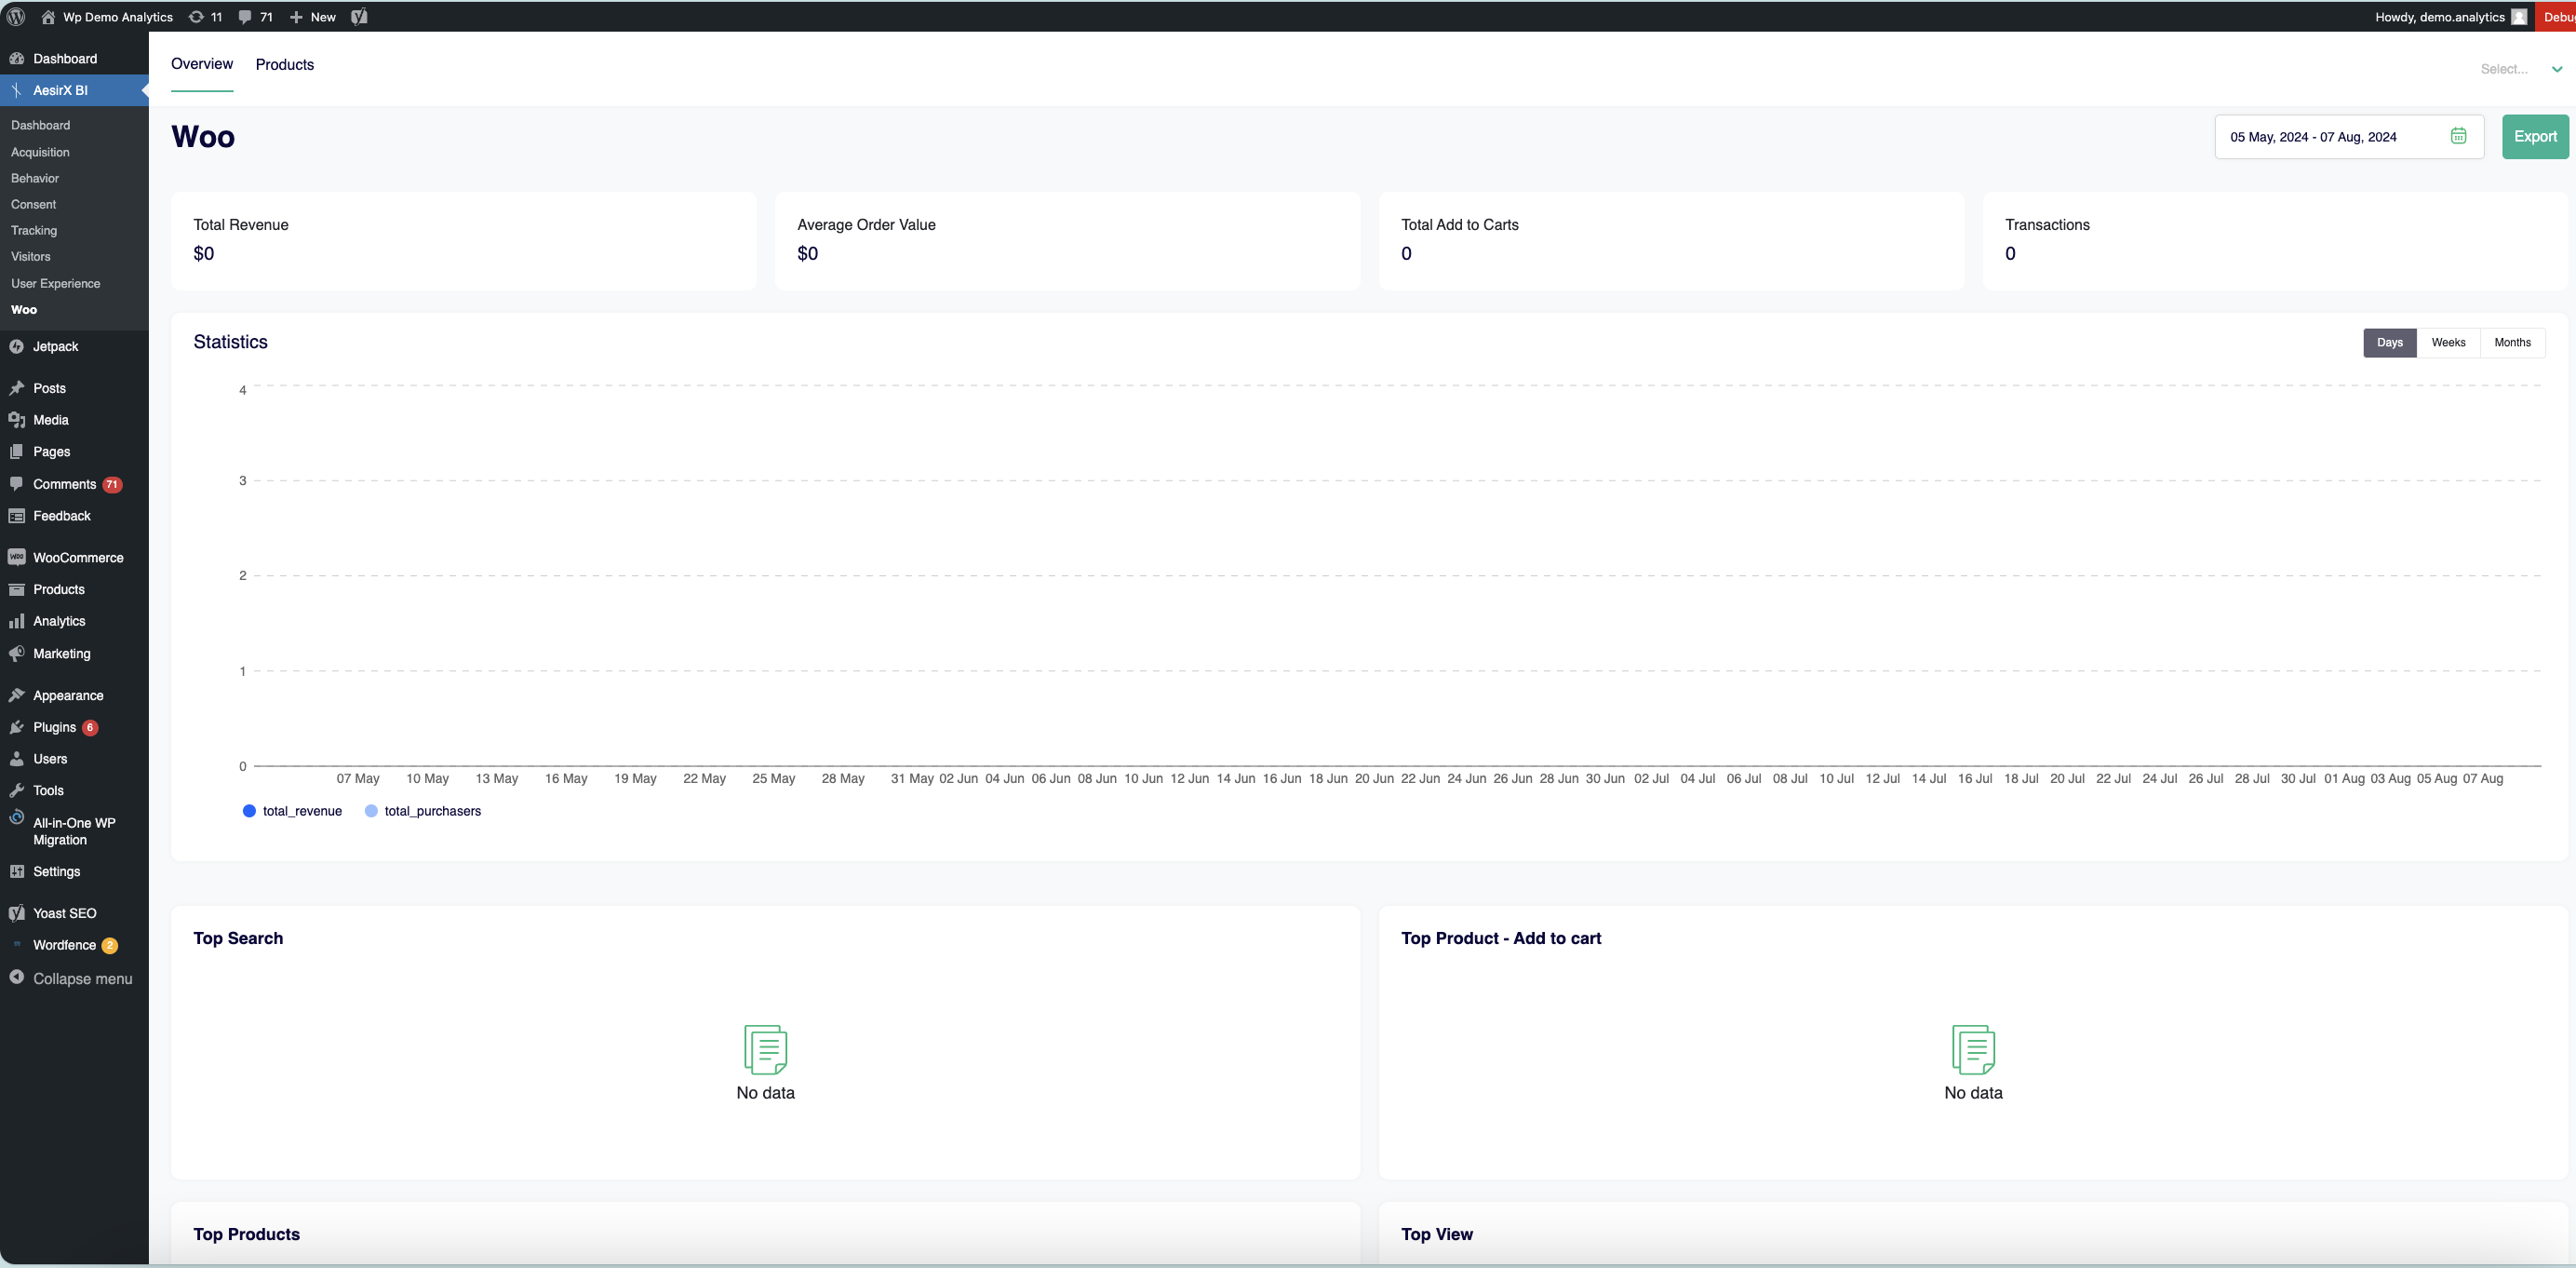Open the date range 05 May - 07 Aug picker
The image size is (2576, 1268).
tap(2349, 137)
